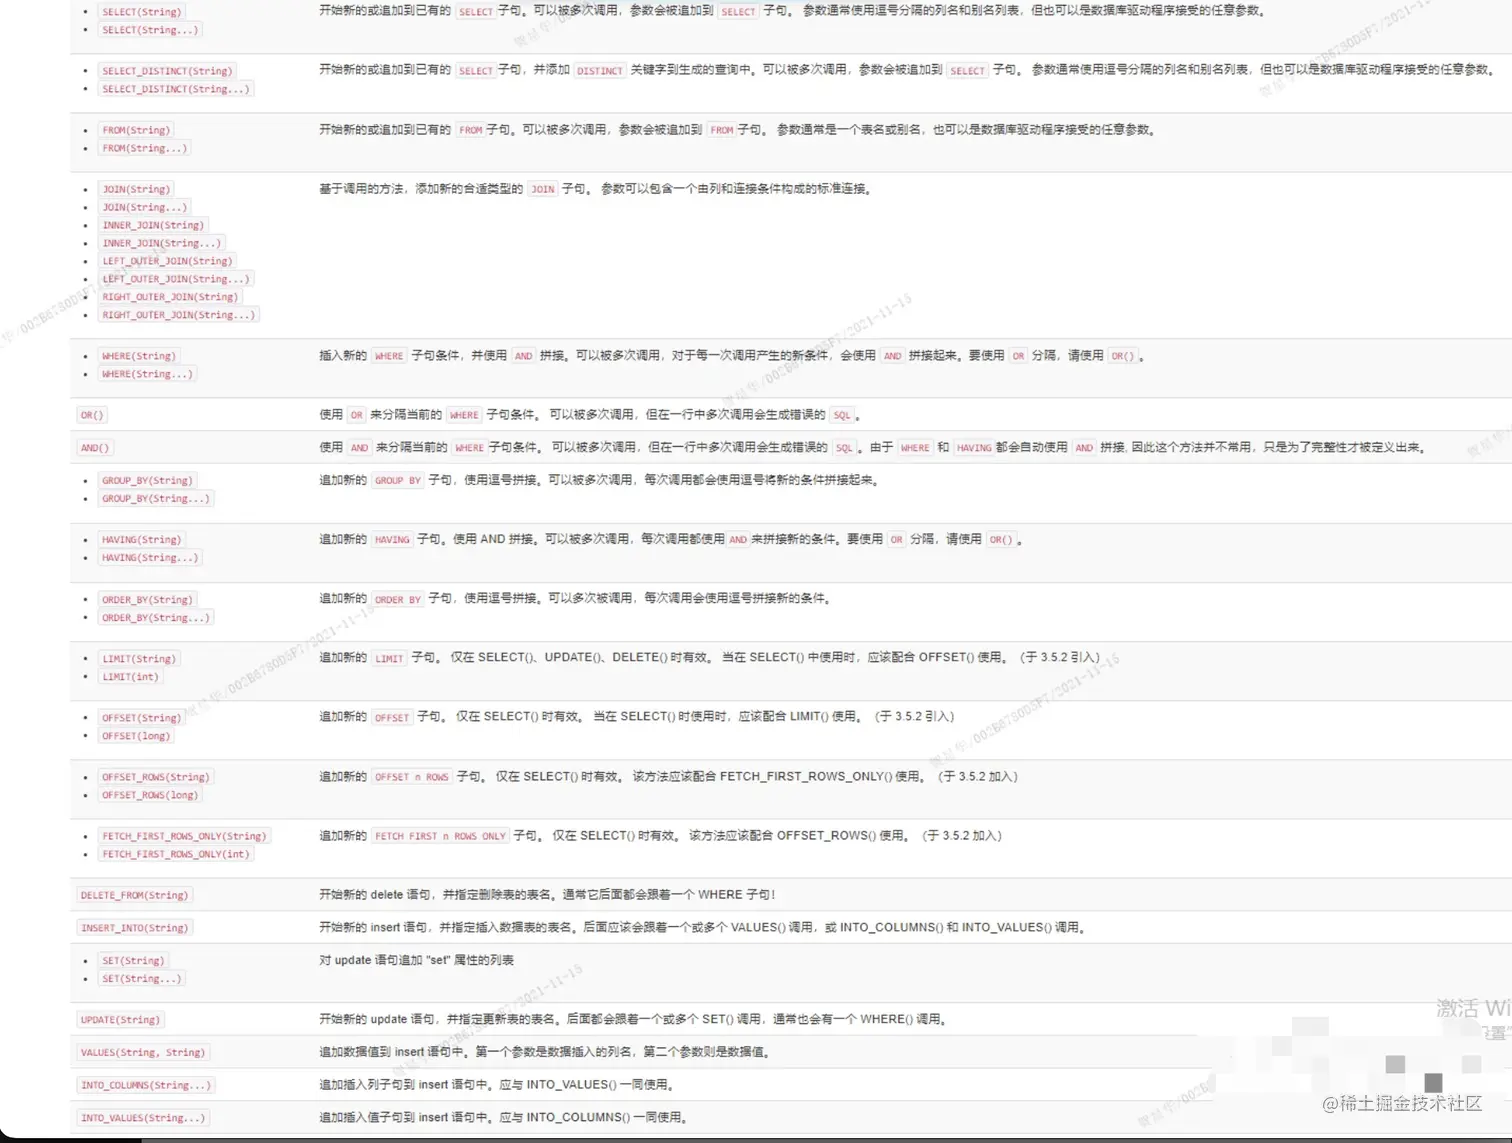Image resolution: width=1512 pixels, height=1143 pixels.
Task: Click the "FROM(String)" method label
Action: (136, 130)
